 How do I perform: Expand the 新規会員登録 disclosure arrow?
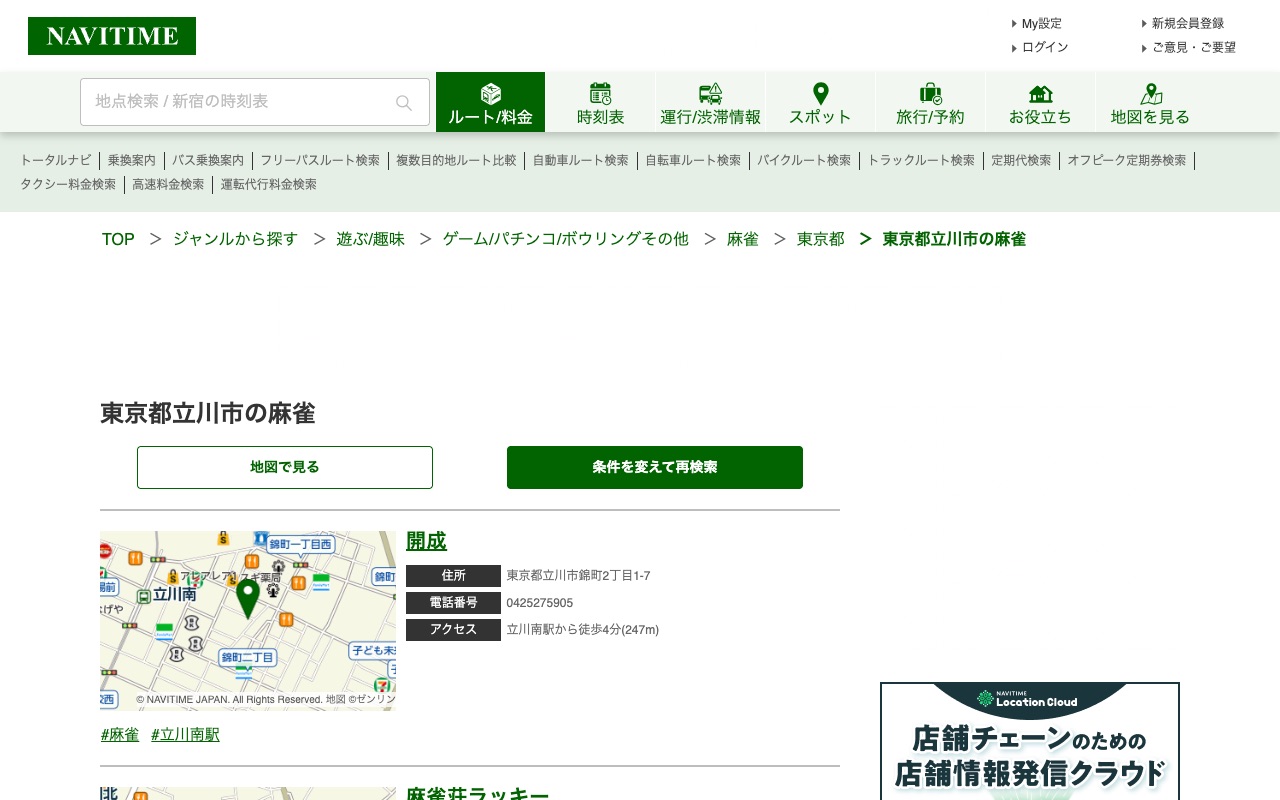(1144, 23)
